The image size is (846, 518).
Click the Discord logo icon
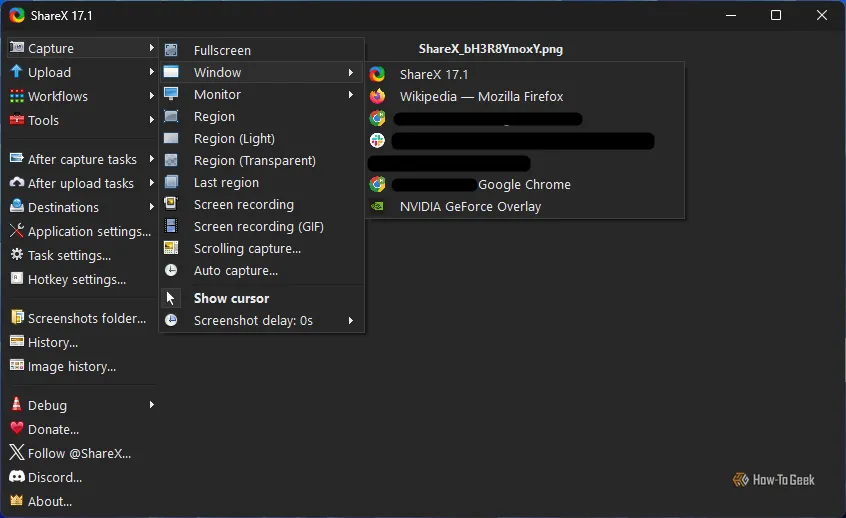(x=16, y=477)
